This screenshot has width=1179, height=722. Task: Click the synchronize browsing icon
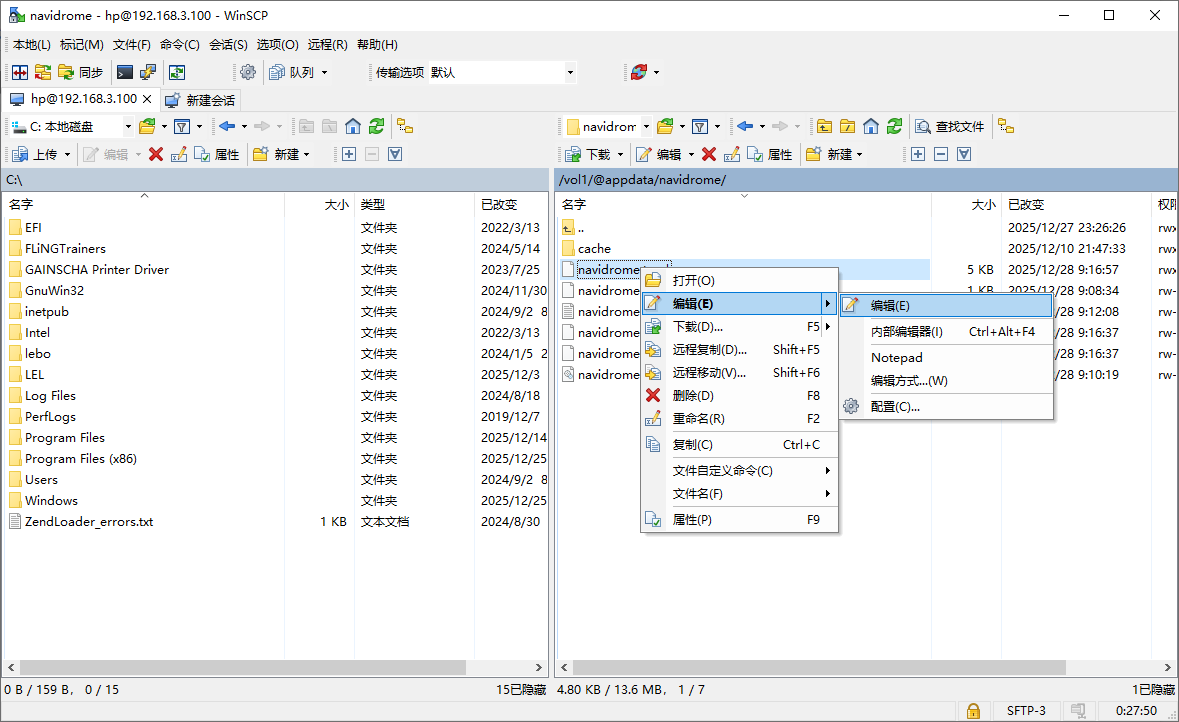(x=43, y=72)
